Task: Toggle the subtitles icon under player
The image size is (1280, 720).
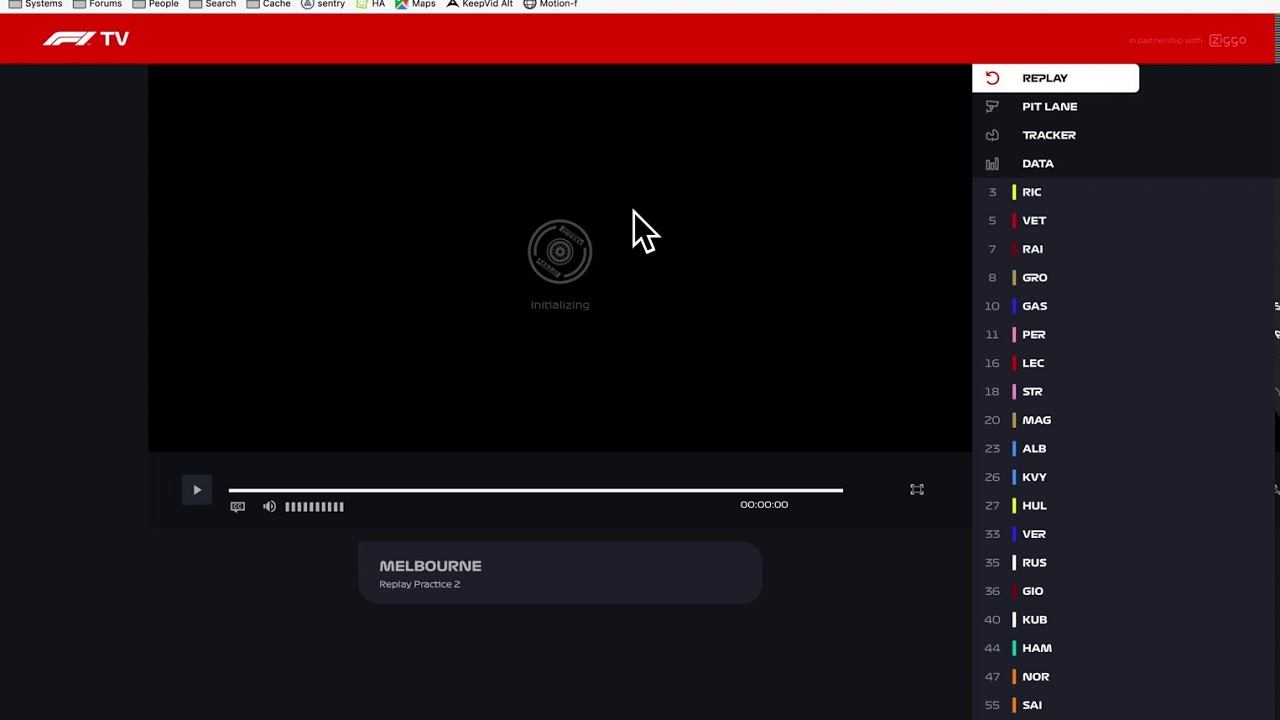Action: [x=237, y=507]
